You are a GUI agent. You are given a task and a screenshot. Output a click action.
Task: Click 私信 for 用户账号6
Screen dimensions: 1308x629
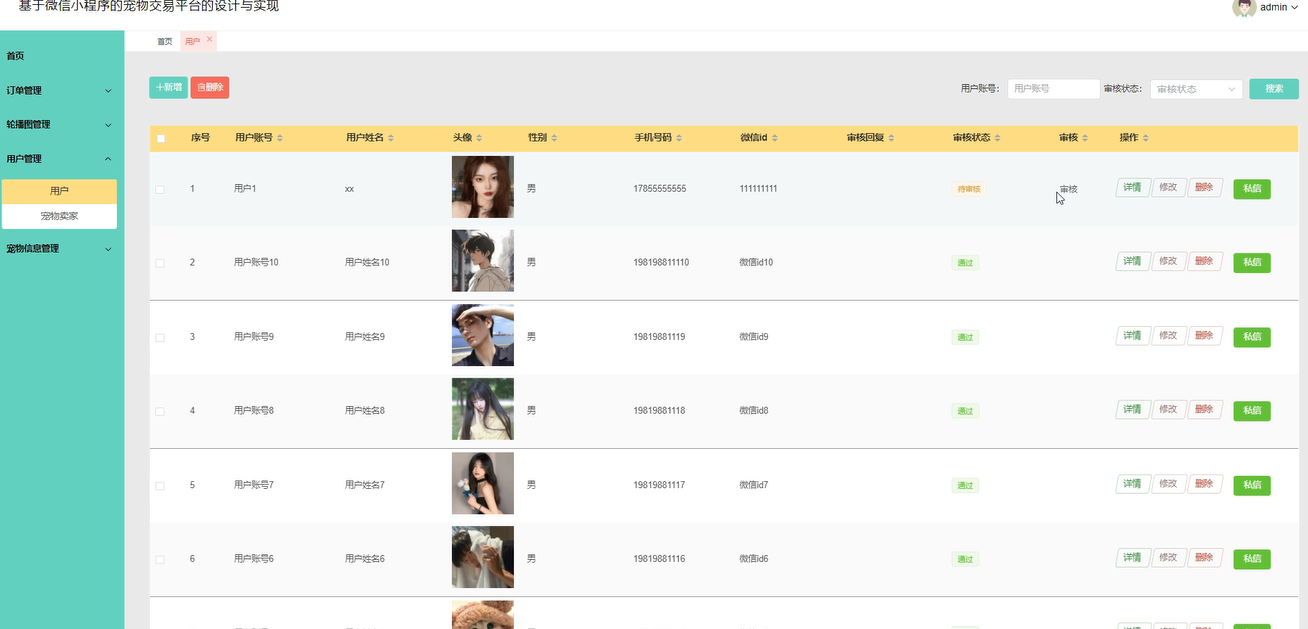point(1252,558)
